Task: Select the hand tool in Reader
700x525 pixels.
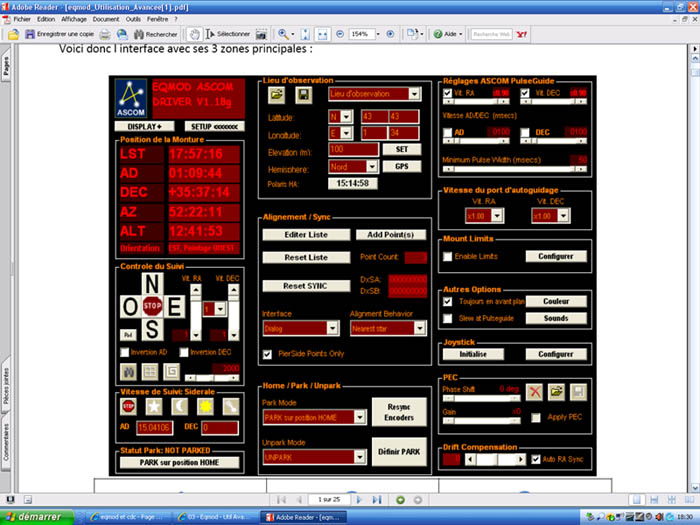Action: click(x=194, y=34)
